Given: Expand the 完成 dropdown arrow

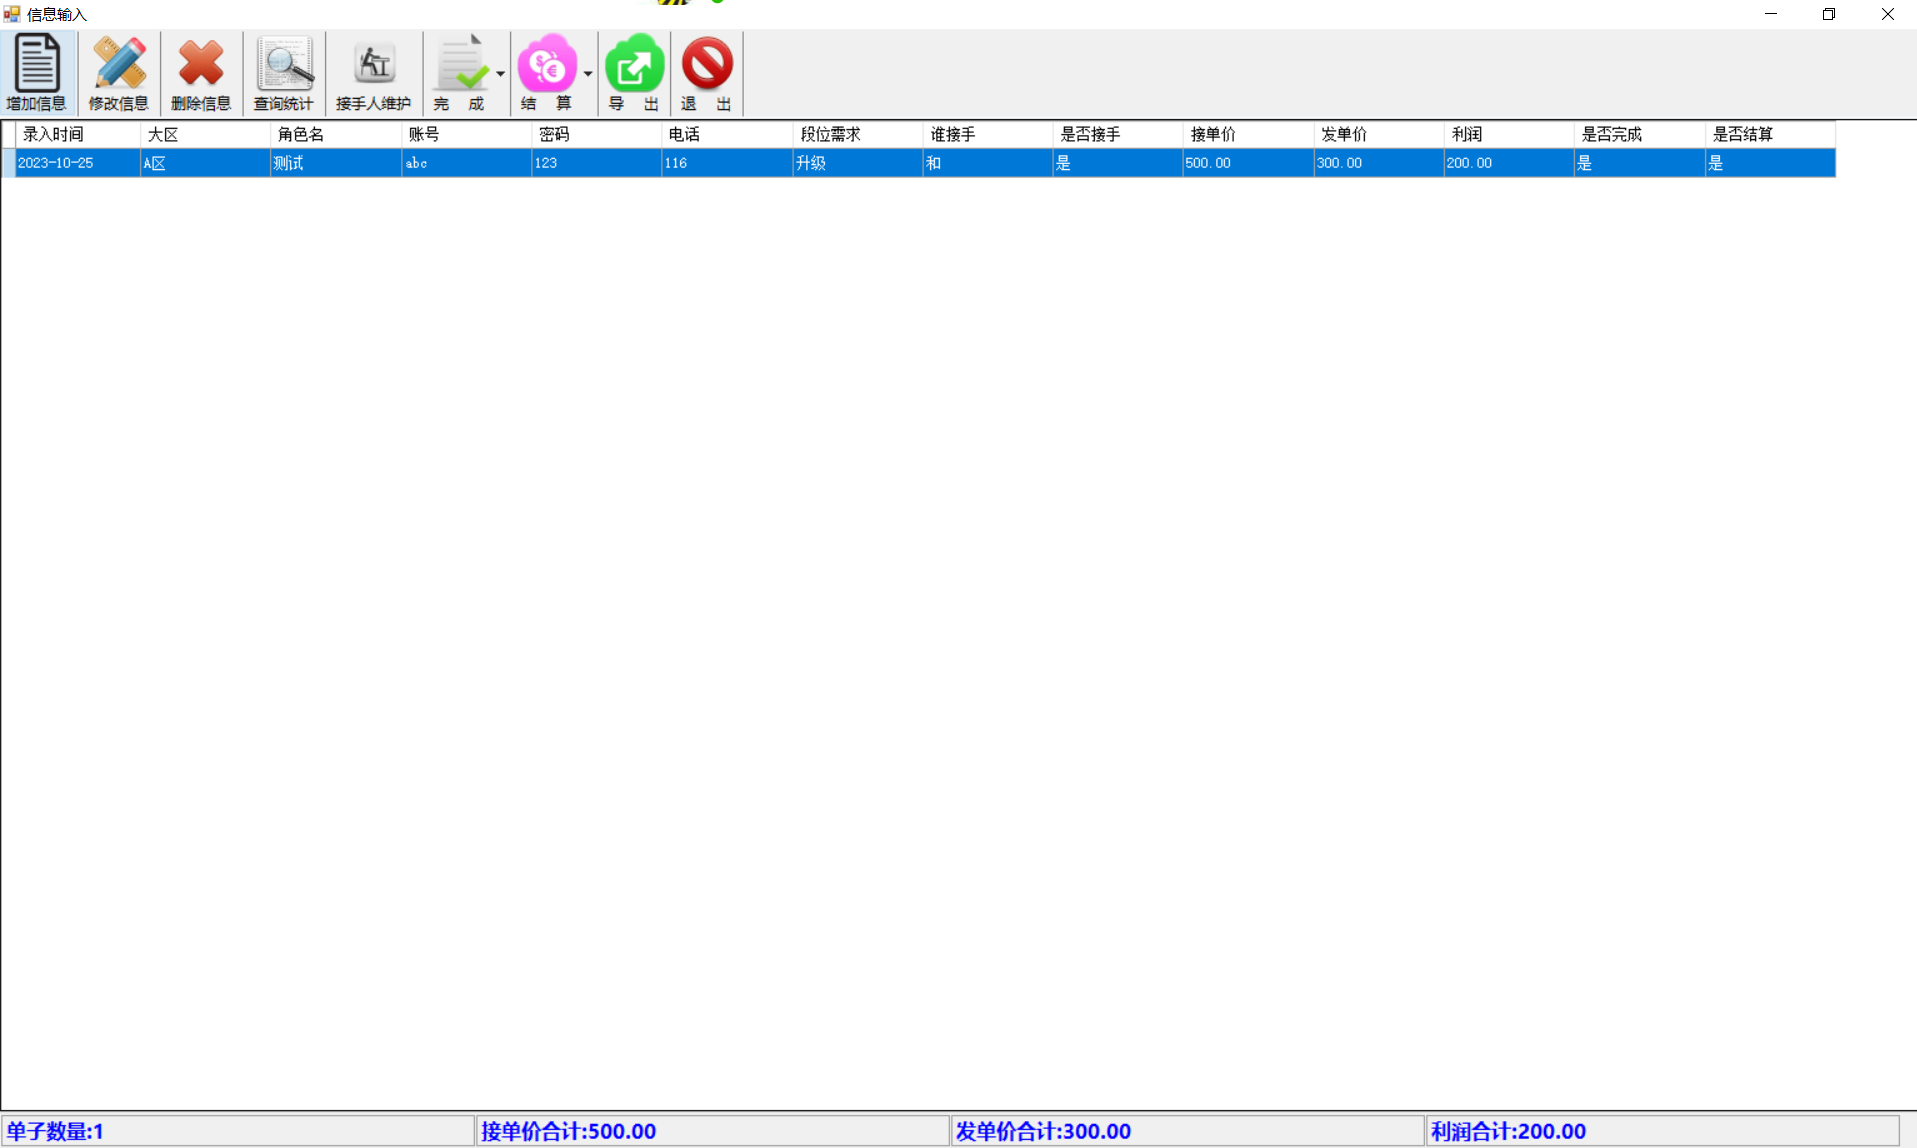Looking at the screenshot, I should (x=500, y=73).
